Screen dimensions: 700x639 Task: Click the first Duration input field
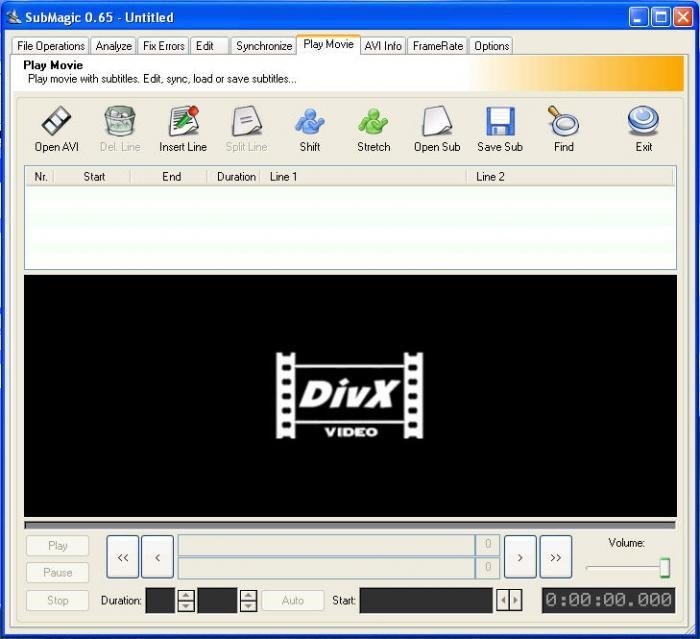161,601
